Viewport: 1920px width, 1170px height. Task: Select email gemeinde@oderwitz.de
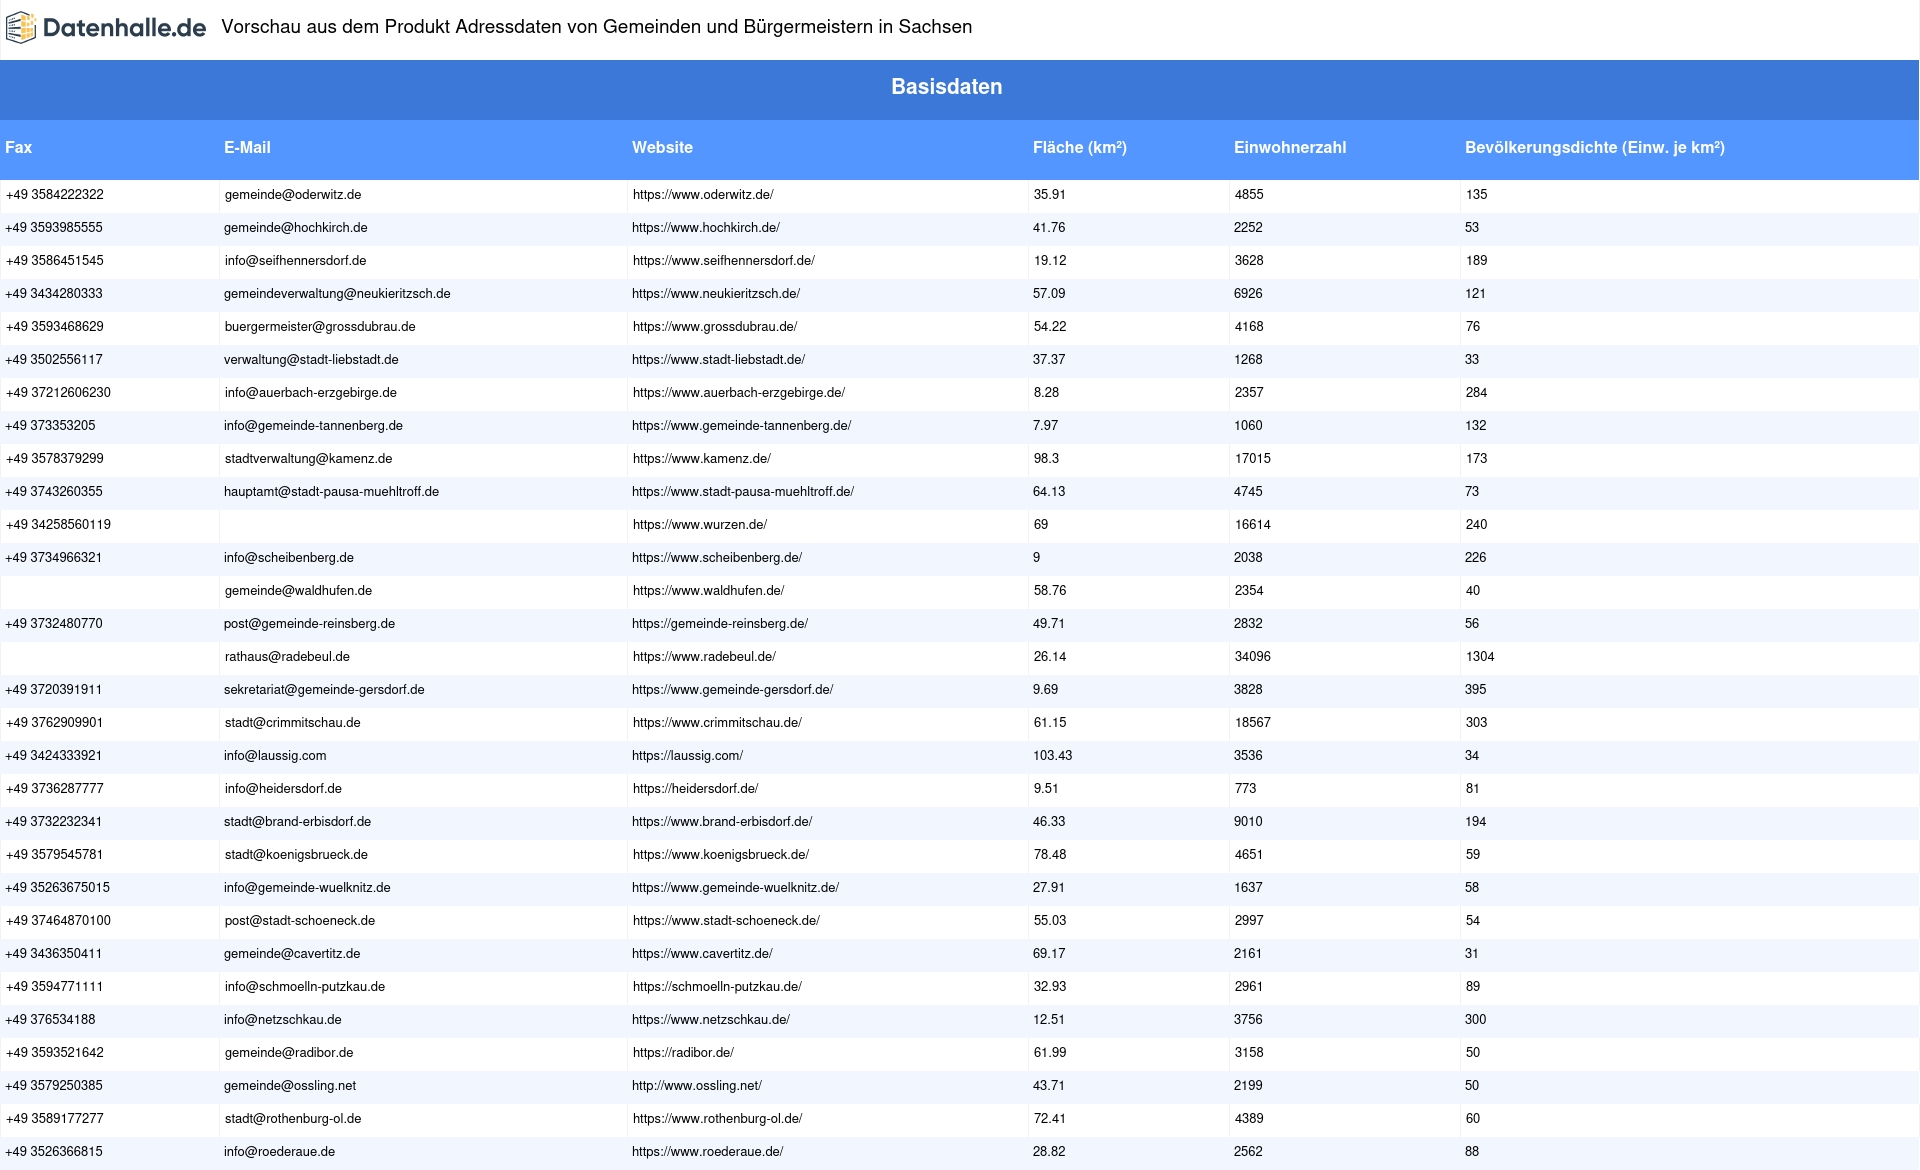pos(293,195)
